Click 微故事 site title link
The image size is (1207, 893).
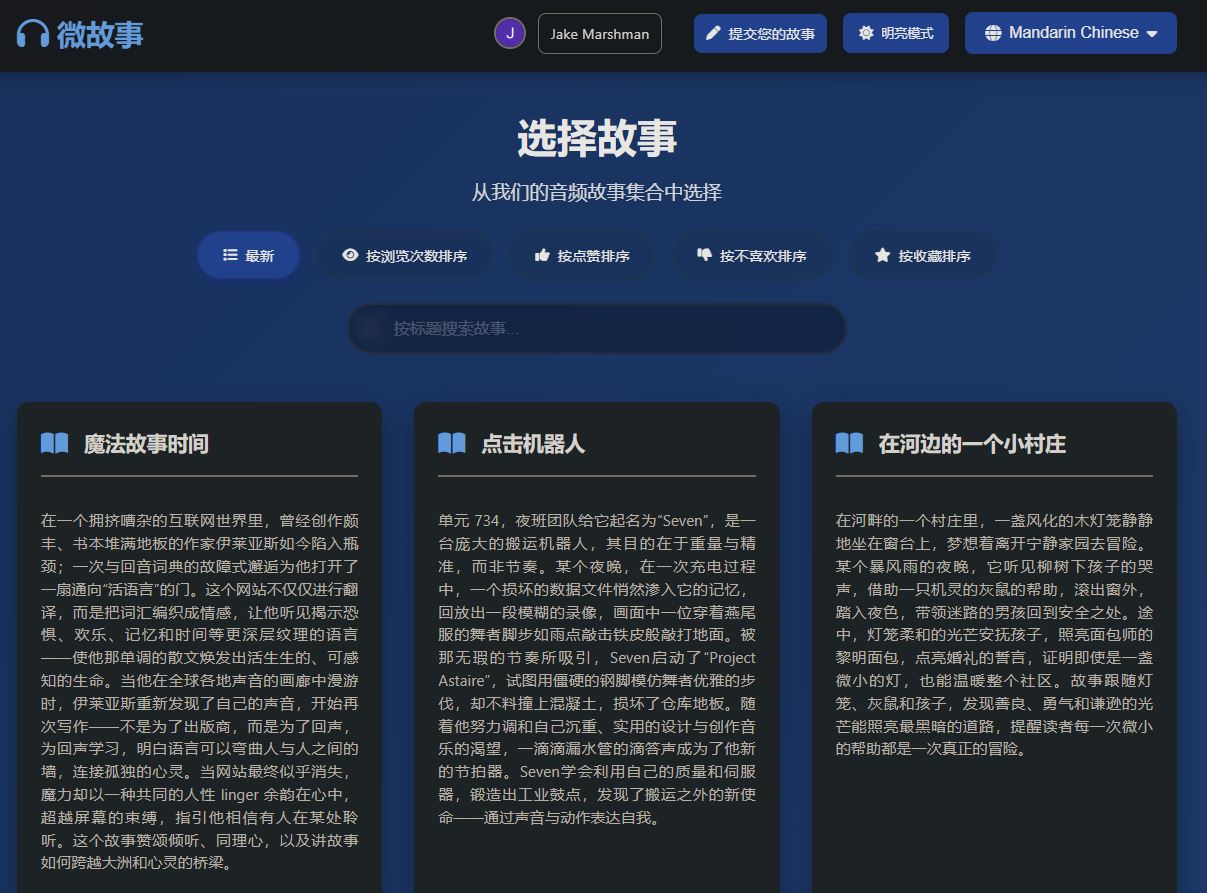(x=100, y=34)
